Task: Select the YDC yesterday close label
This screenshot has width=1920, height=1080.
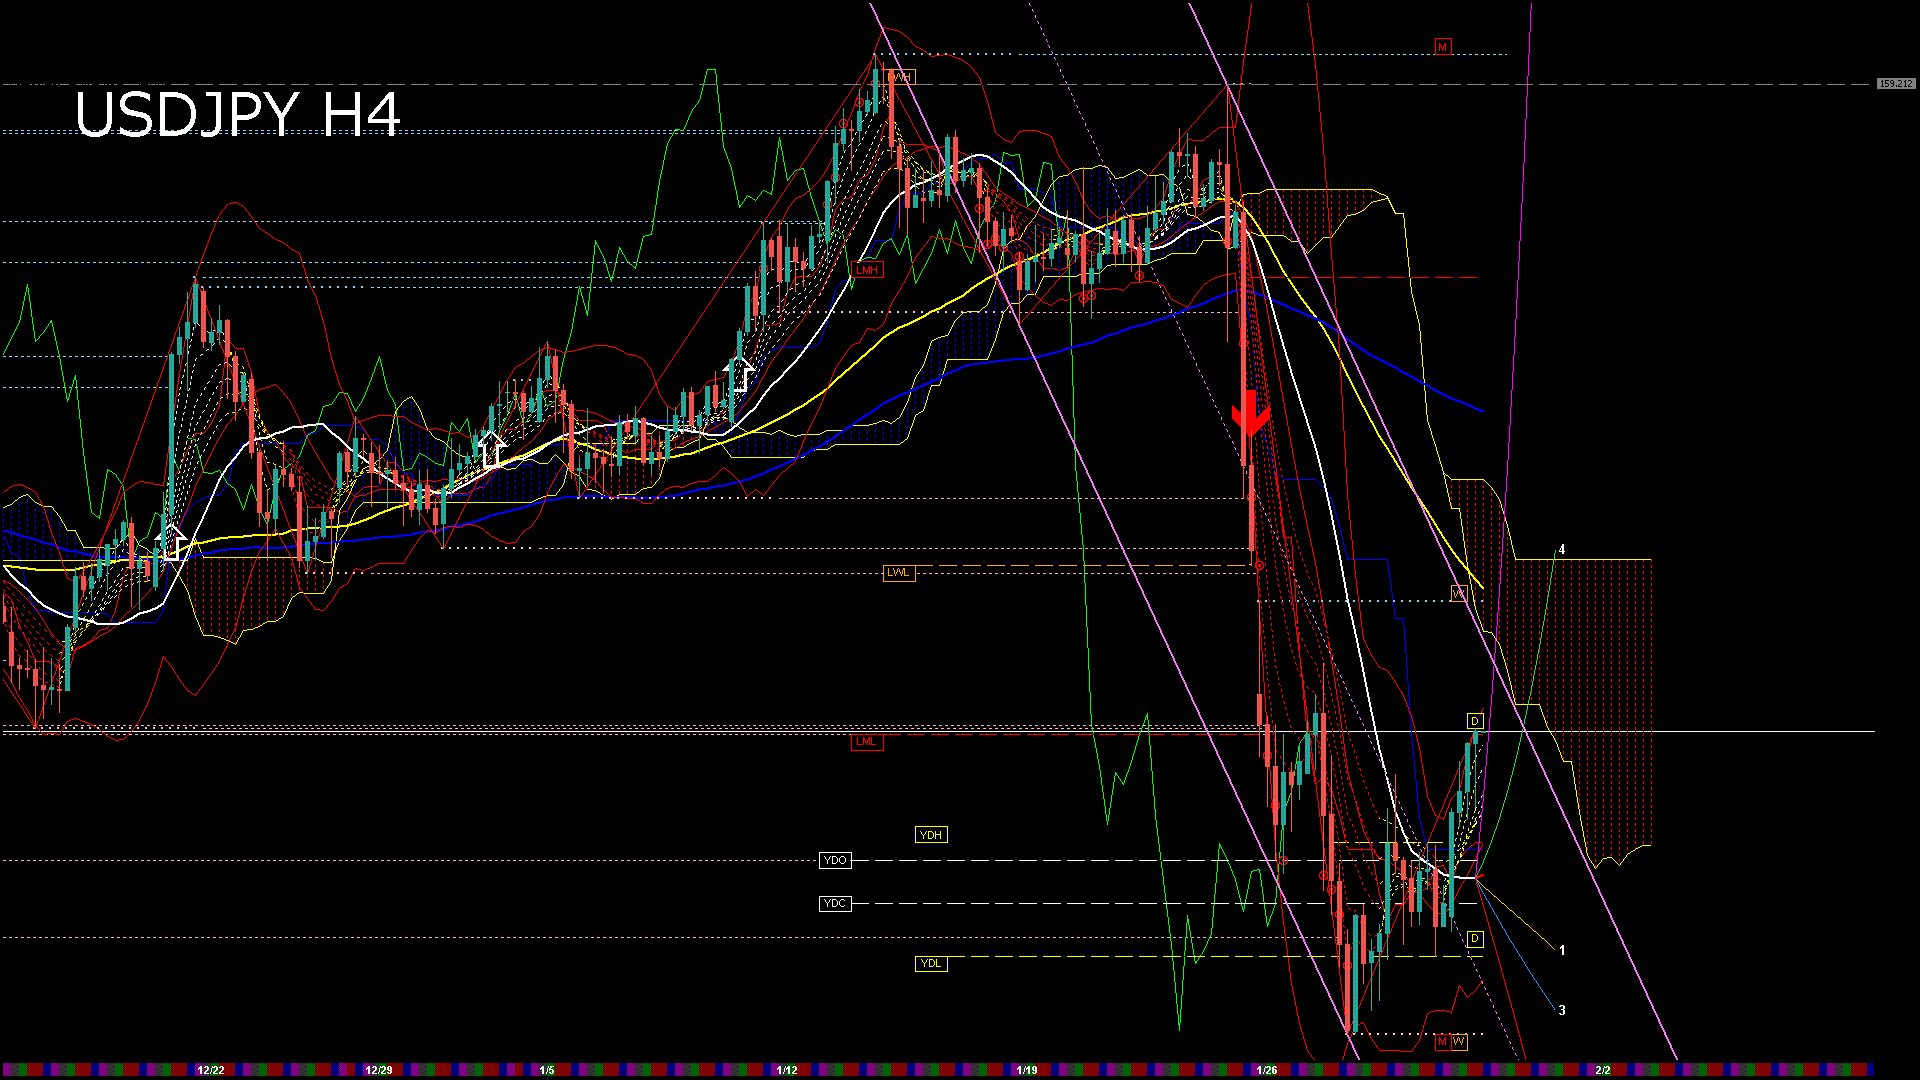Action: 835,903
